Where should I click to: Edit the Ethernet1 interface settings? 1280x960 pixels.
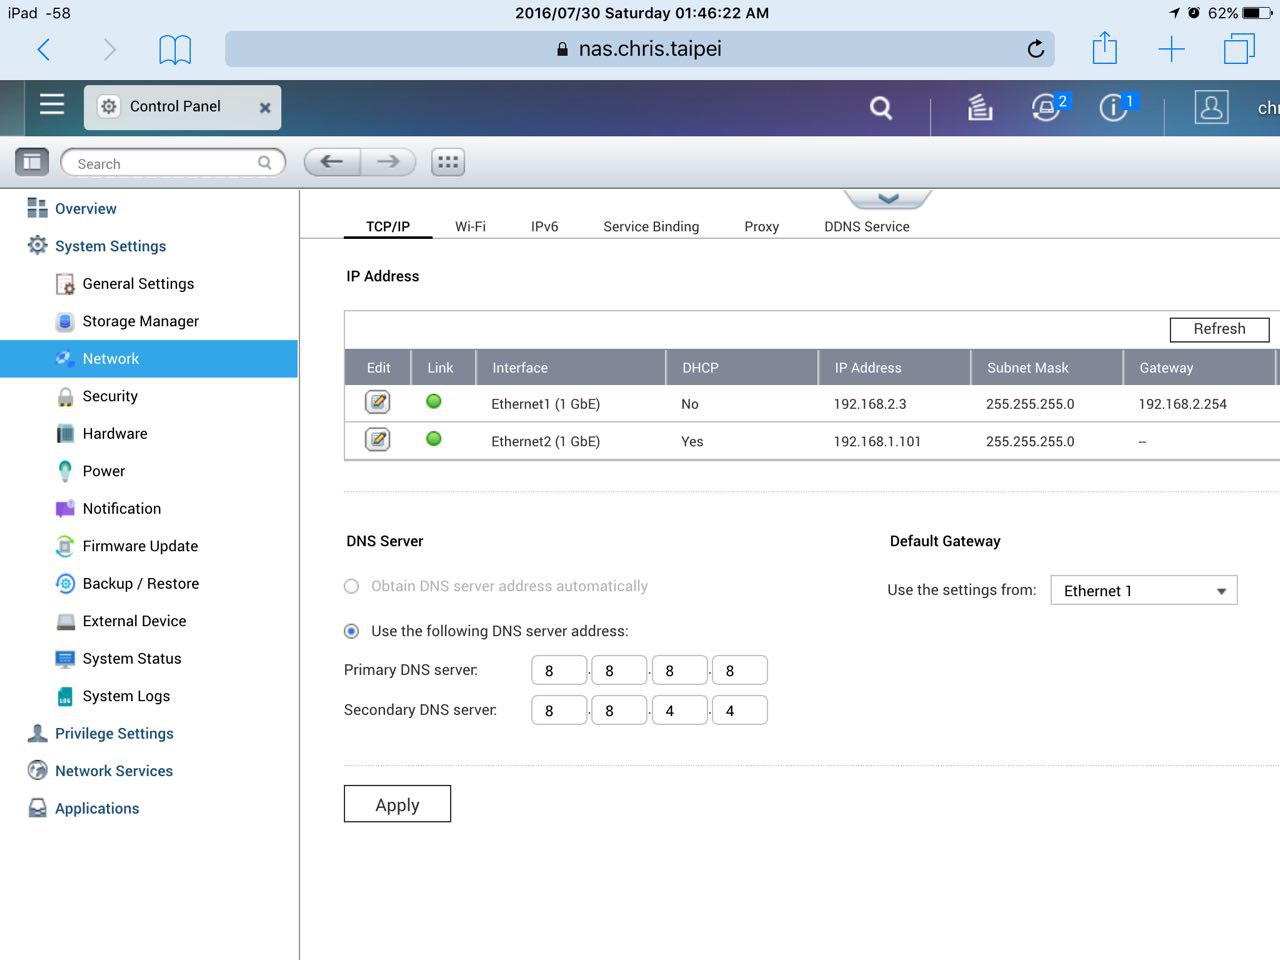coord(378,403)
